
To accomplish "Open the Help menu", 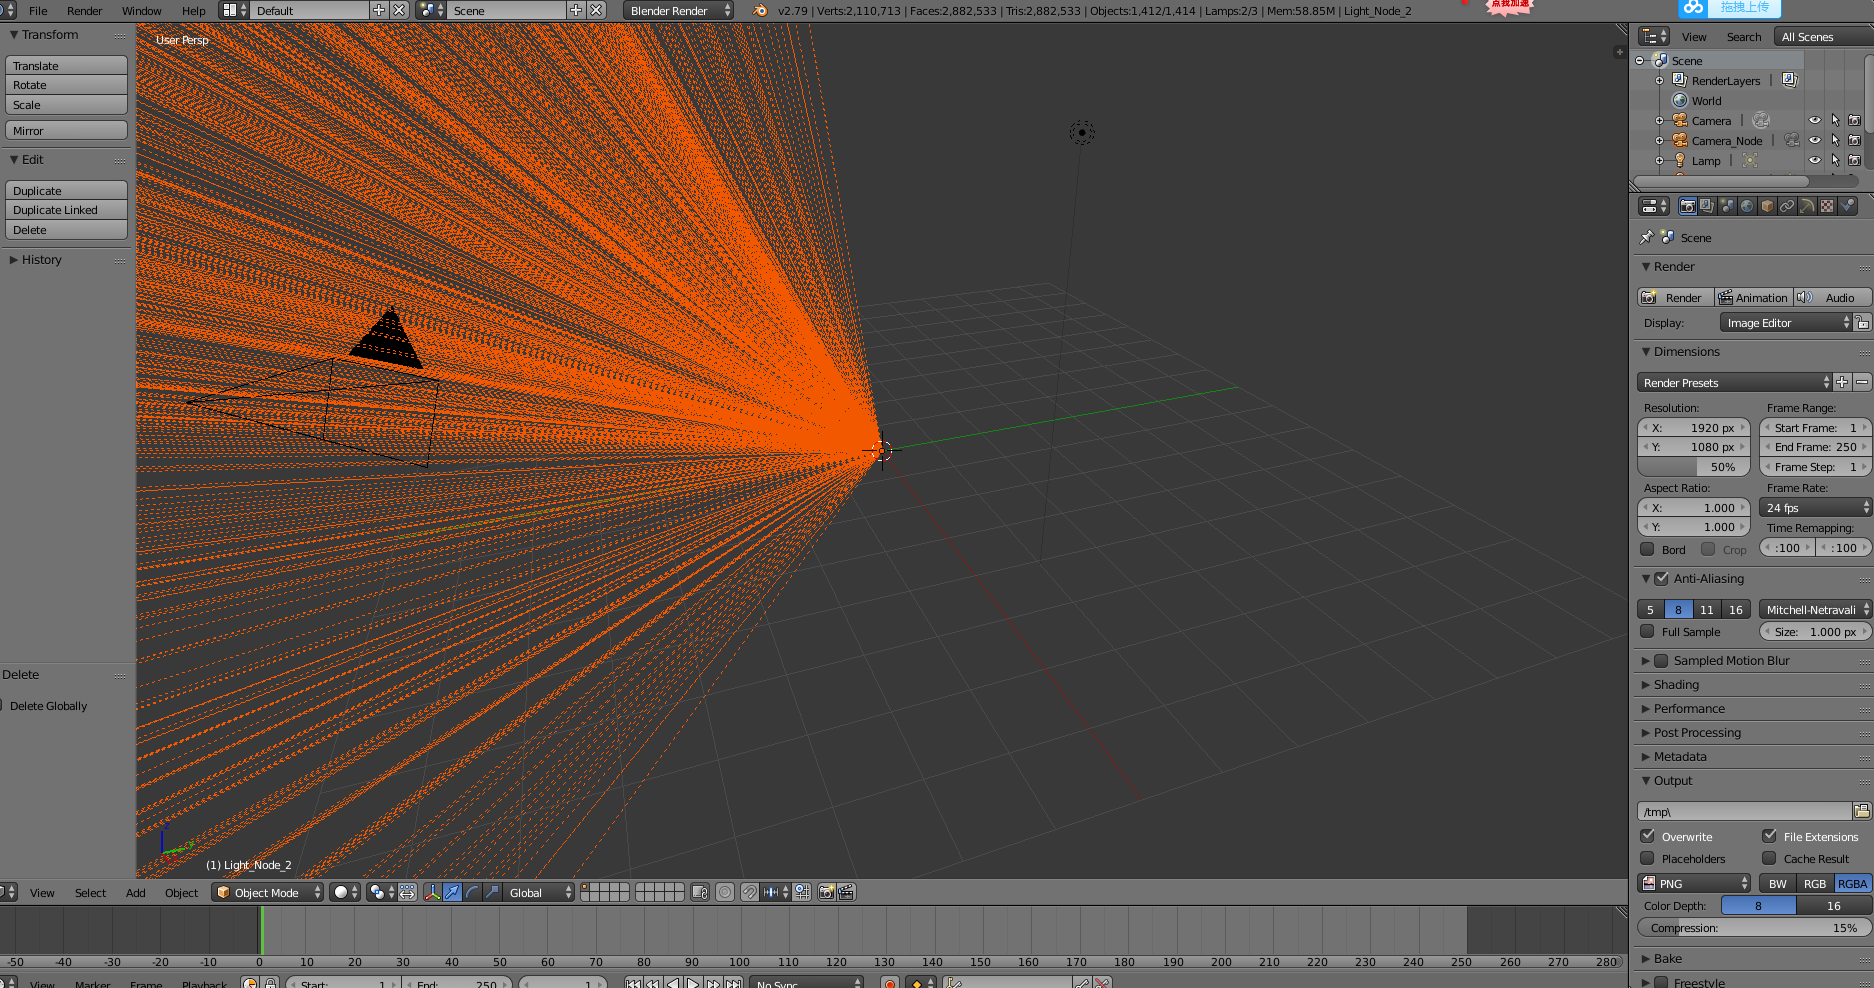I will coord(194,10).
